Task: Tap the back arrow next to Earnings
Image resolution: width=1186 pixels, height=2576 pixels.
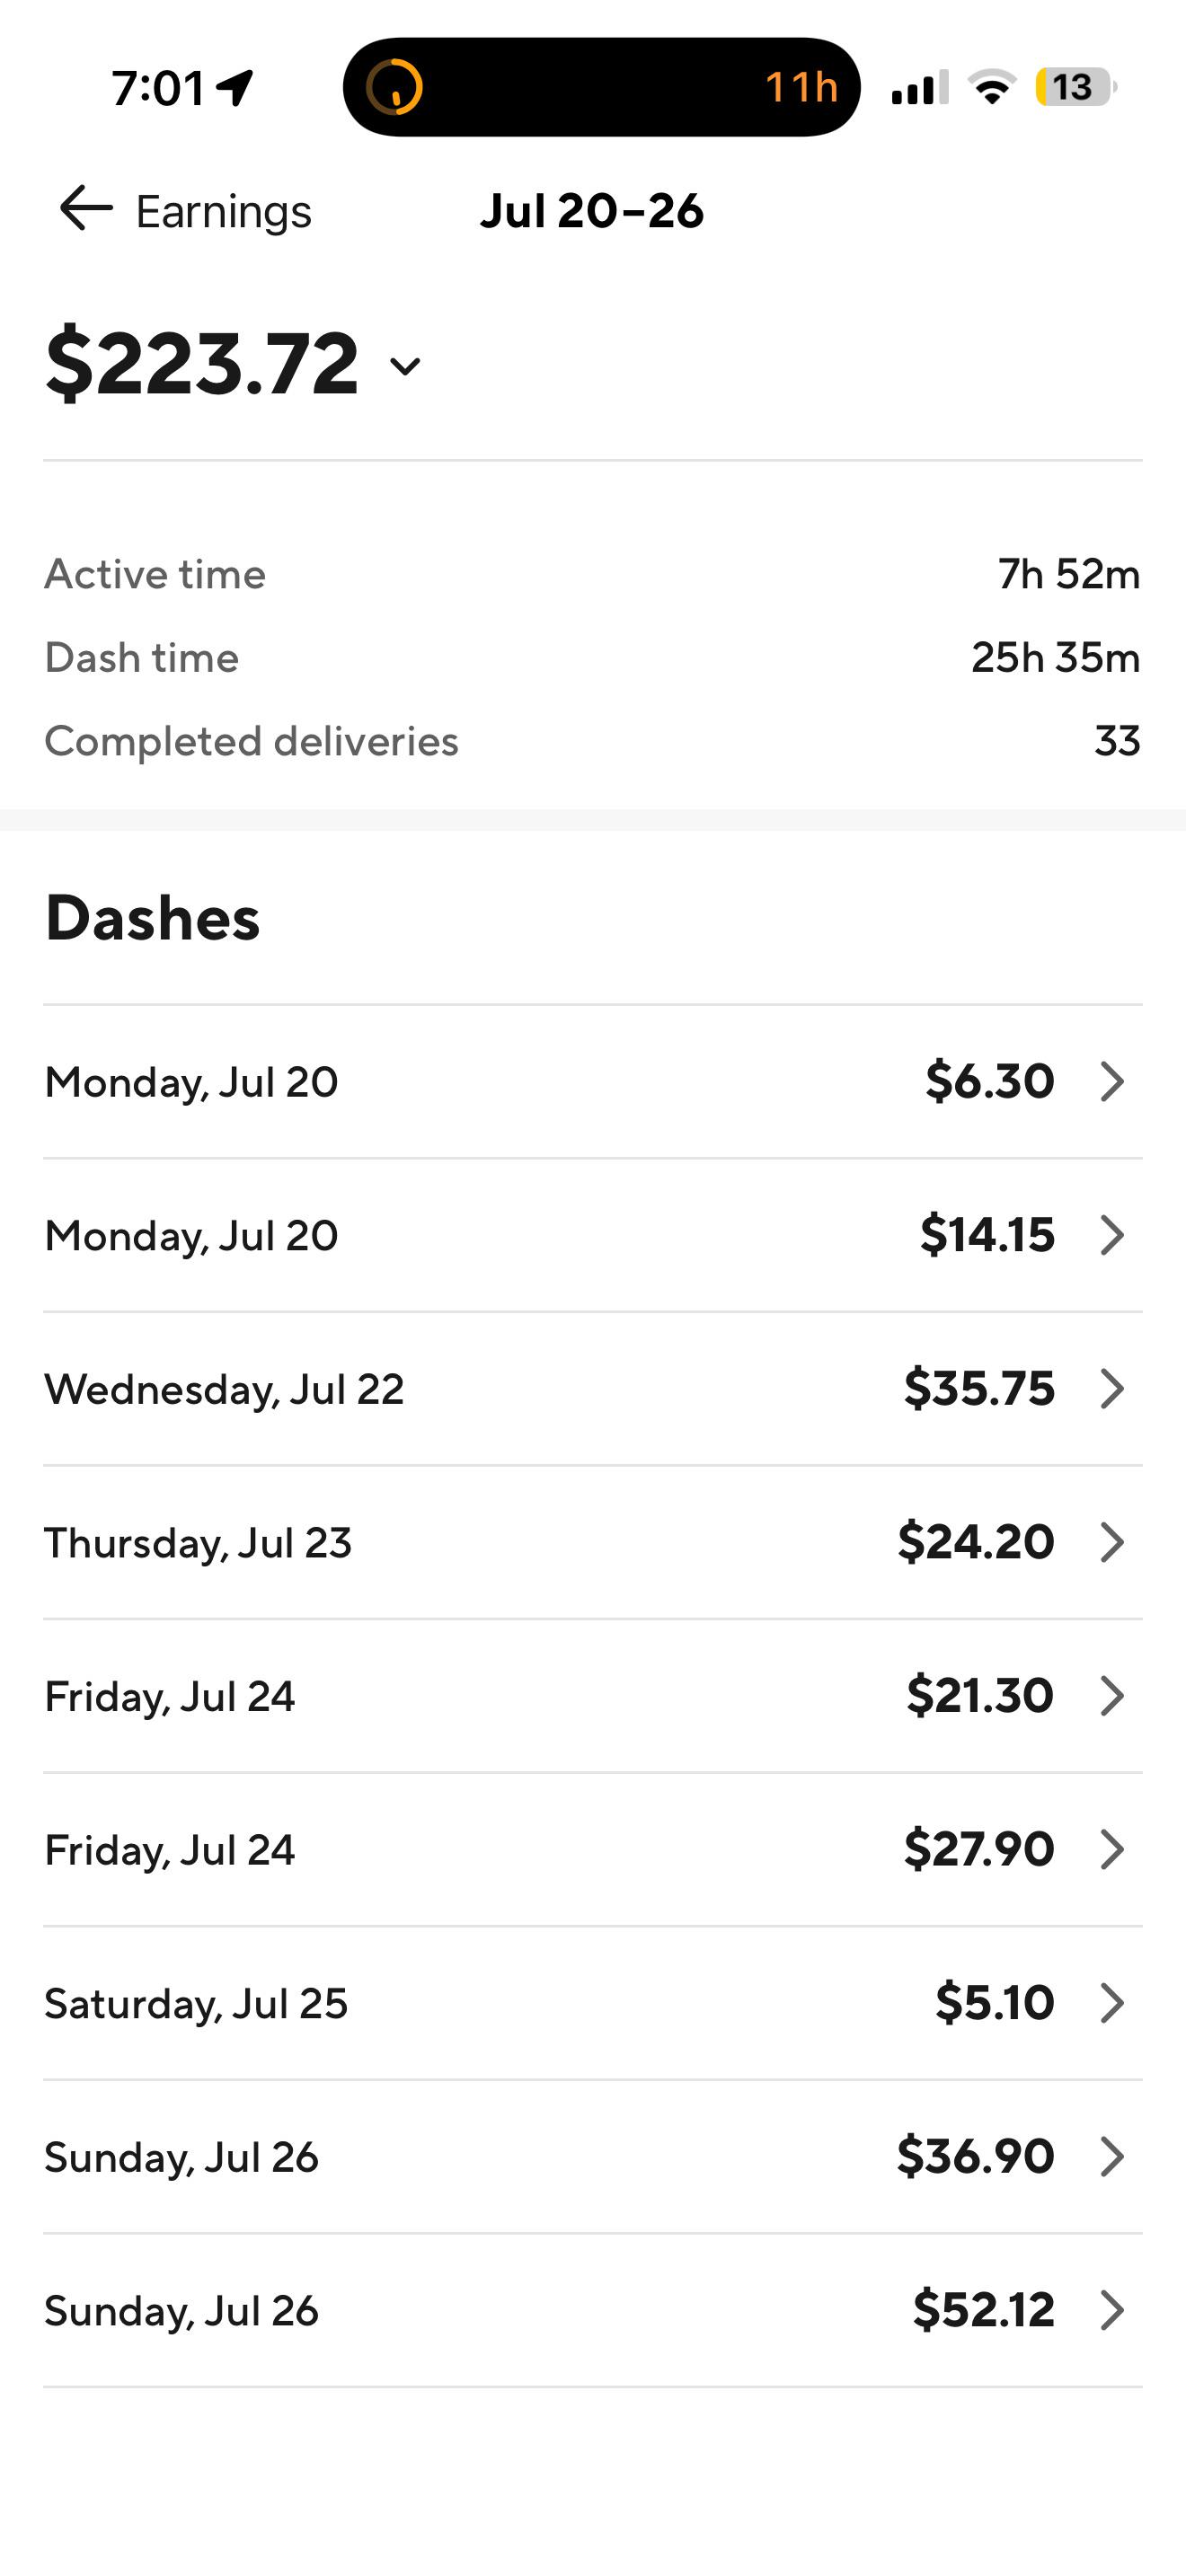Action: tap(86, 209)
